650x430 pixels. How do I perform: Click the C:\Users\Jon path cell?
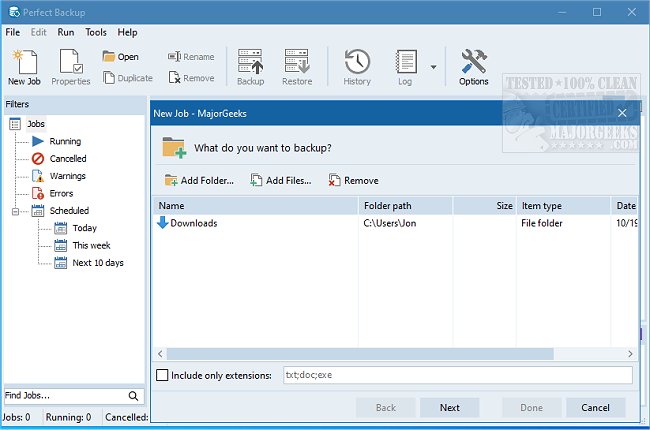coord(390,223)
